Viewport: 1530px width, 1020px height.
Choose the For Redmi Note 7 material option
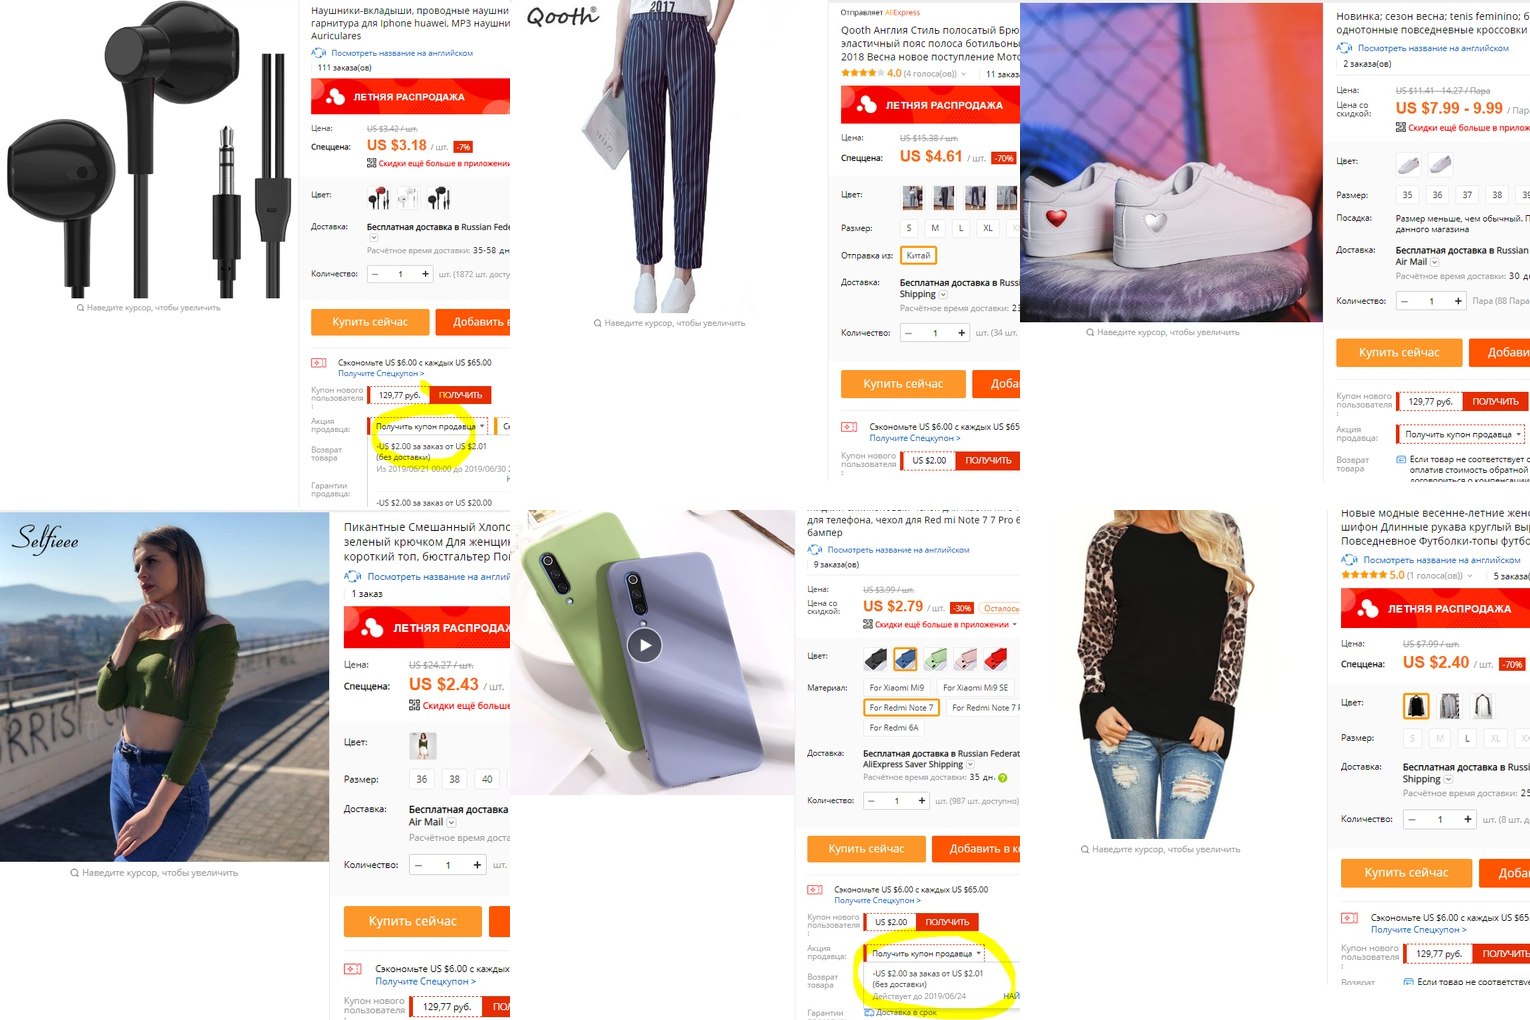coord(901,708)
